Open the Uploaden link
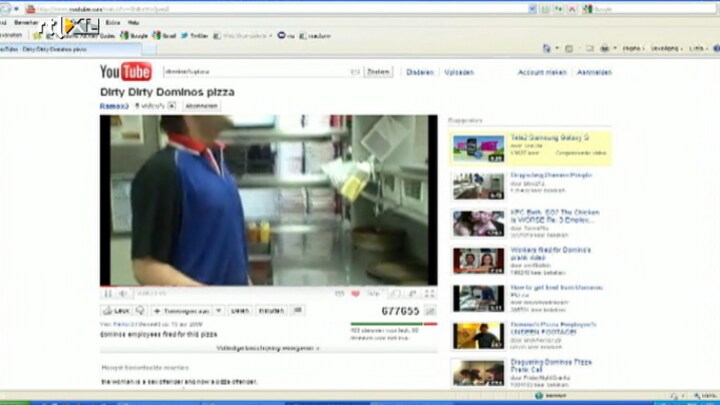 point(459,73)
